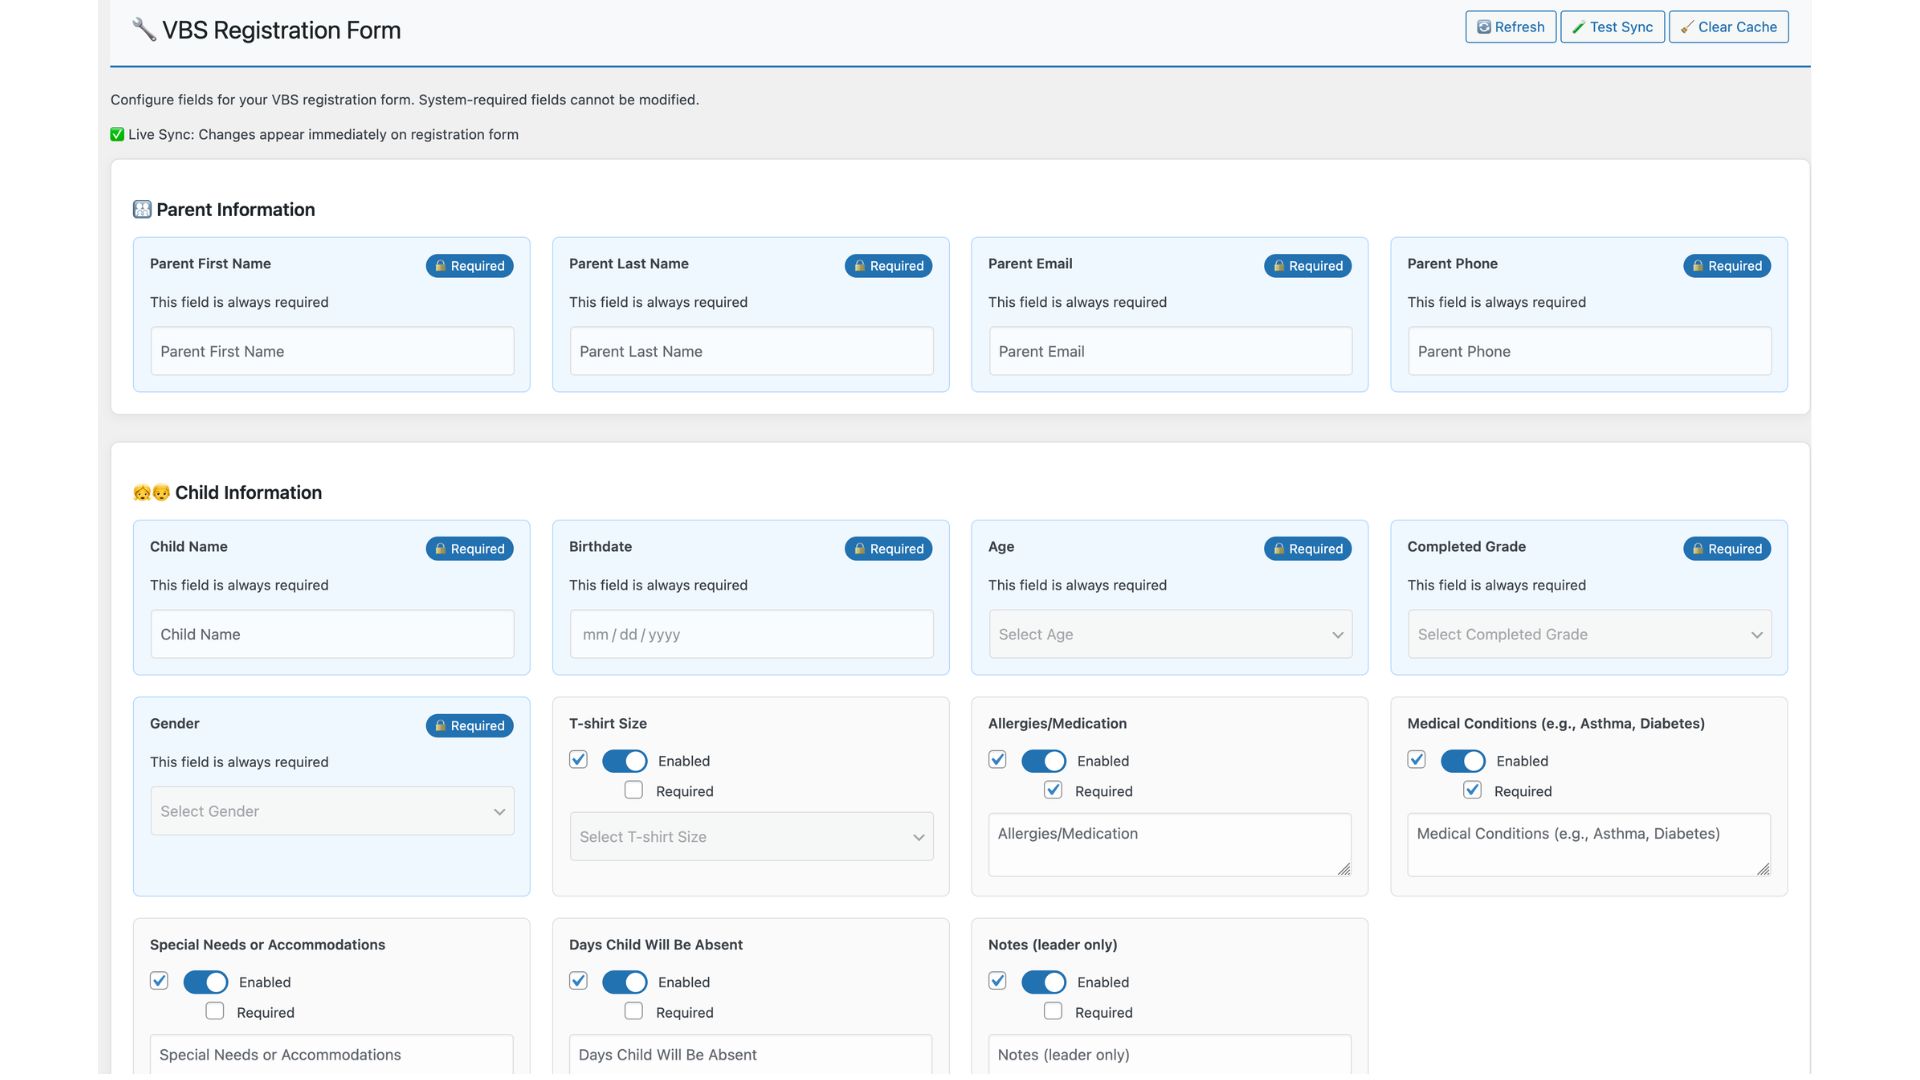Click the Birthdate mm/dd/yyyy date field
This screenshot has width=1920, height=1080.
click(x=751, y=634)
